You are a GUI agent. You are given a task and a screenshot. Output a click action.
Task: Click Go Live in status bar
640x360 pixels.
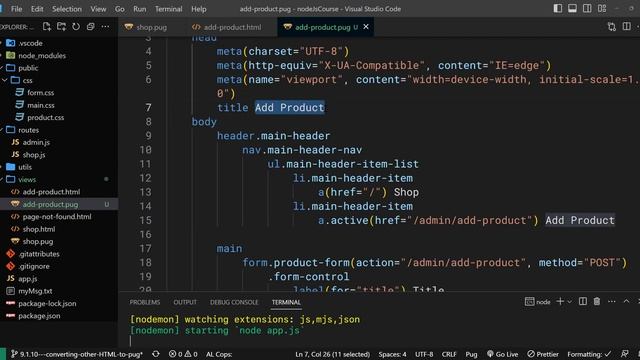[x=502, y=354]
